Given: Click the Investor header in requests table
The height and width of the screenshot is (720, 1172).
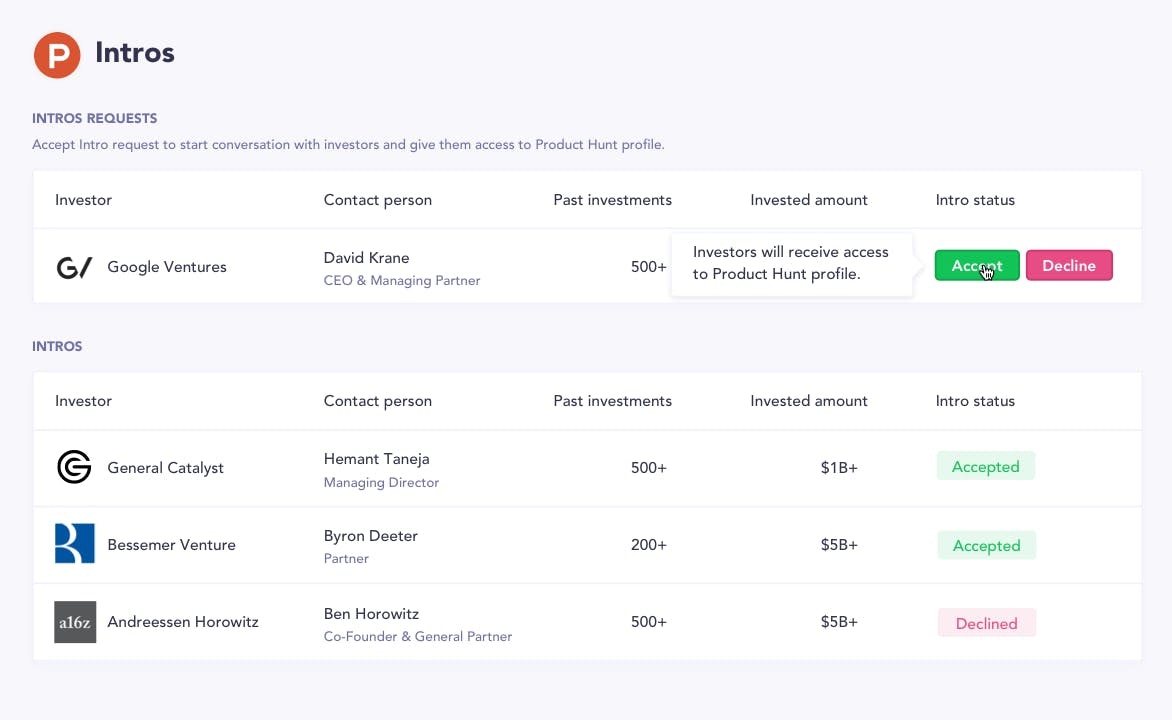Looking at the screenshot, I should click(83, 200).
